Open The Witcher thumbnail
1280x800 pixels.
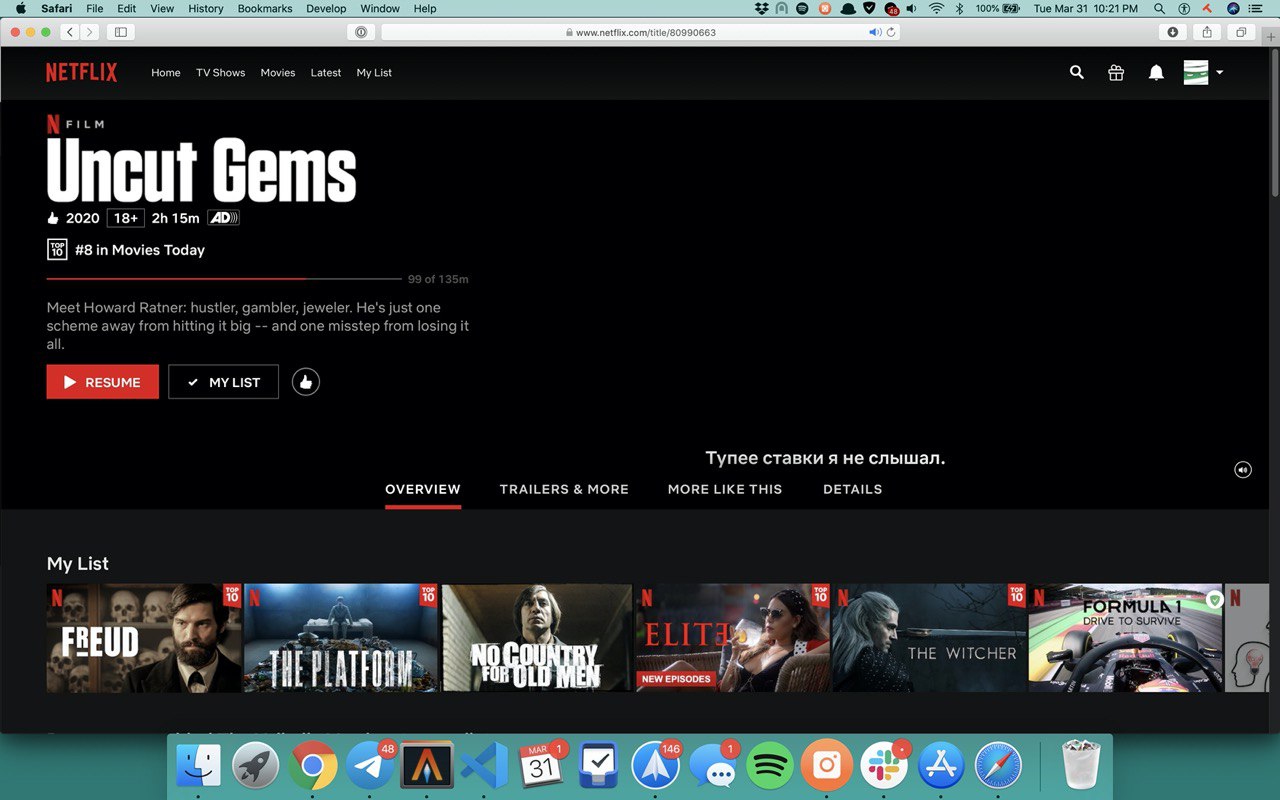(930, 638)
